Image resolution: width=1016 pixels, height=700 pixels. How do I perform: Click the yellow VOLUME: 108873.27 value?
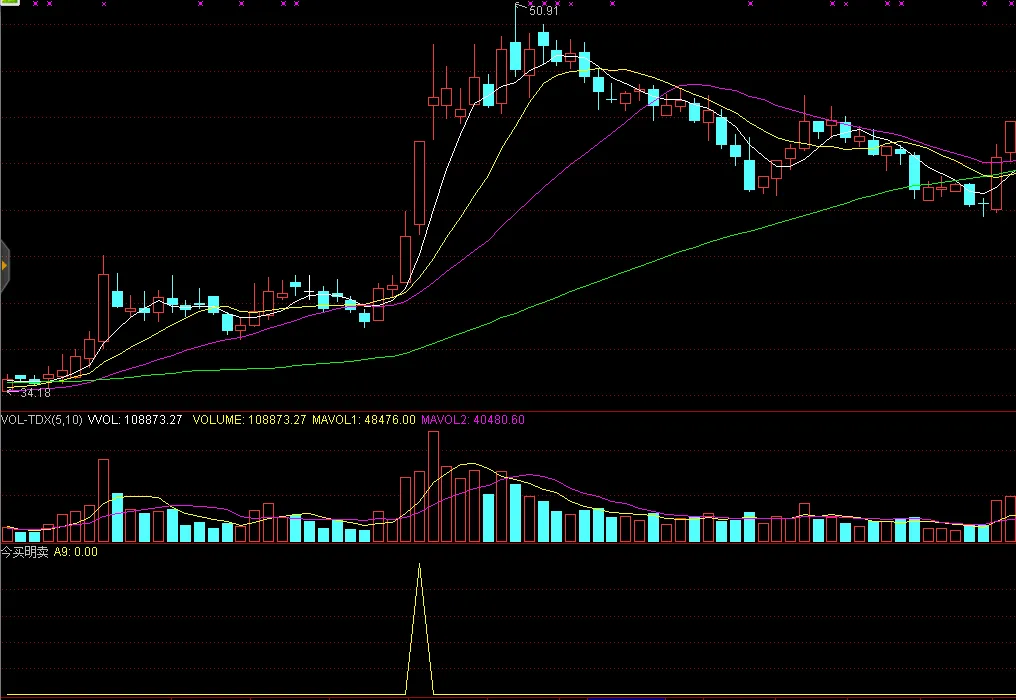click(249, 420)
